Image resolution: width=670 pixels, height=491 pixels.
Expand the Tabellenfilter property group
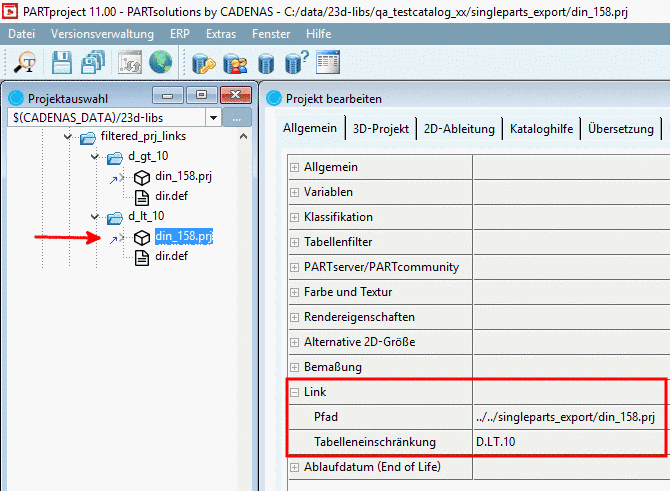coord(294,242)
